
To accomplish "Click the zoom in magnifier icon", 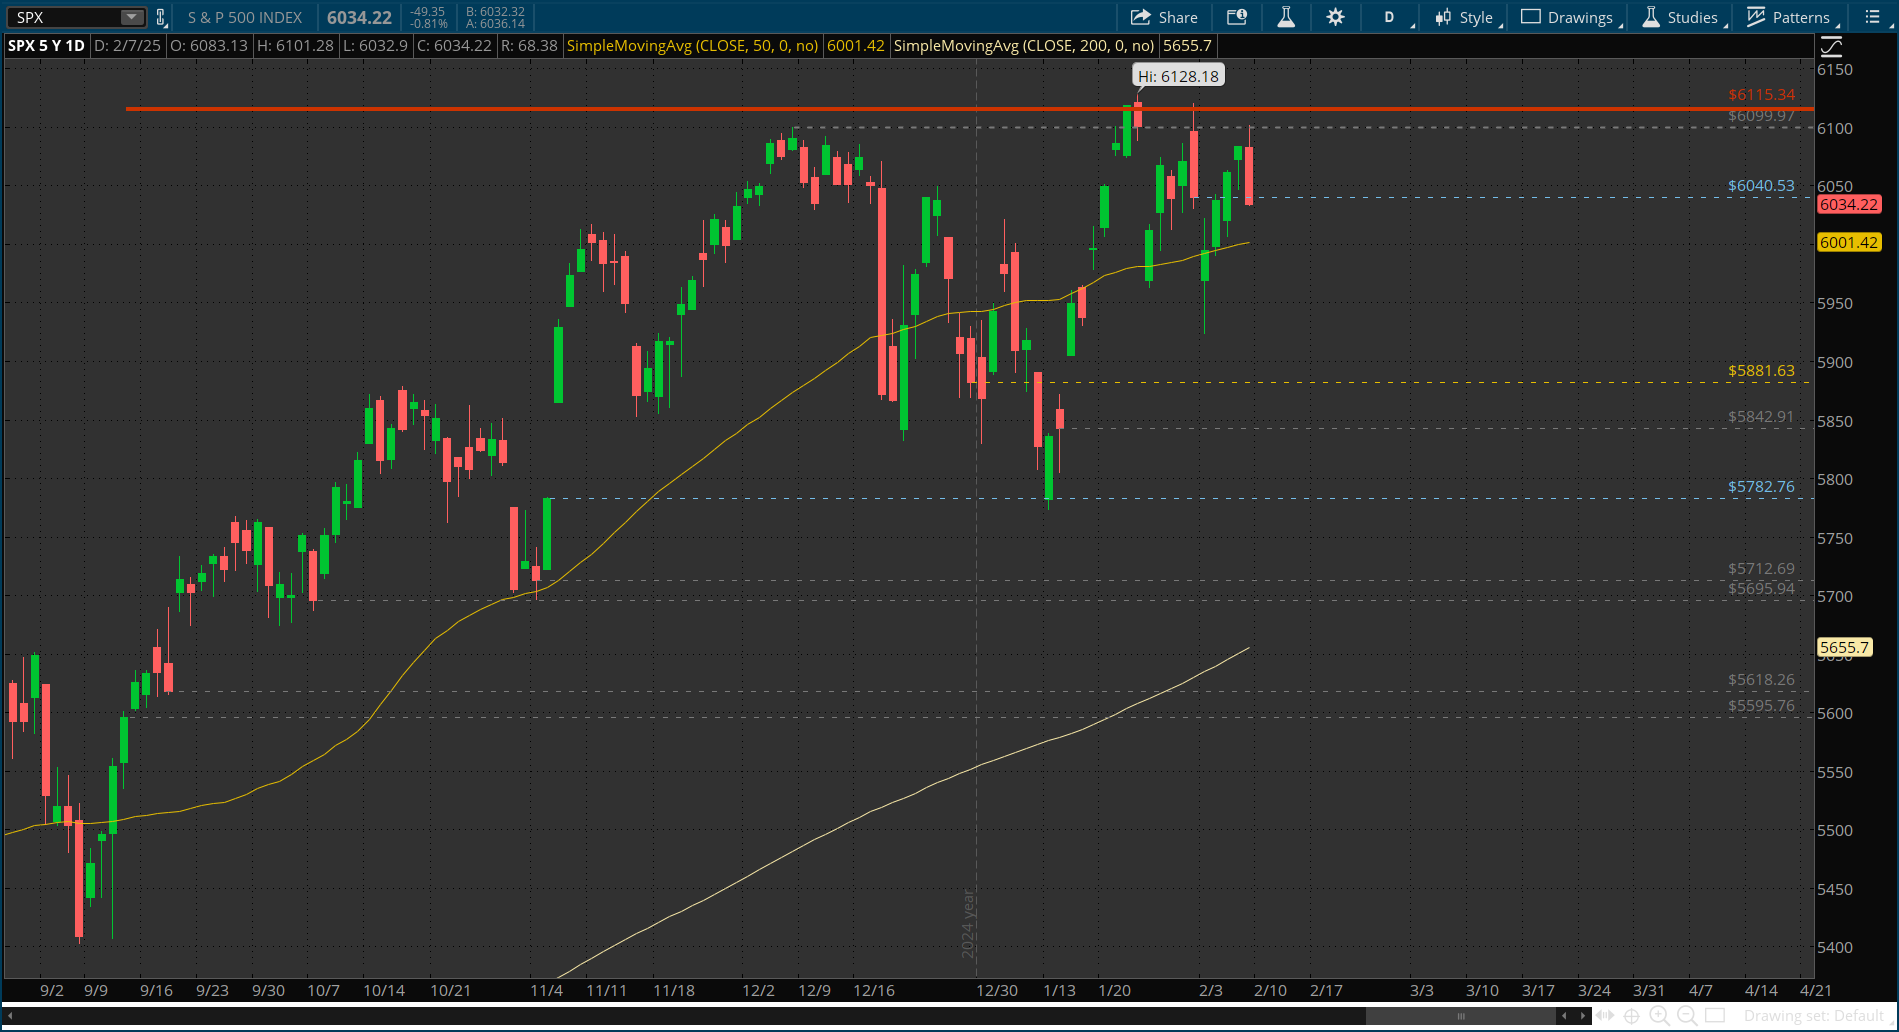I will [x=1659, y=1016].
